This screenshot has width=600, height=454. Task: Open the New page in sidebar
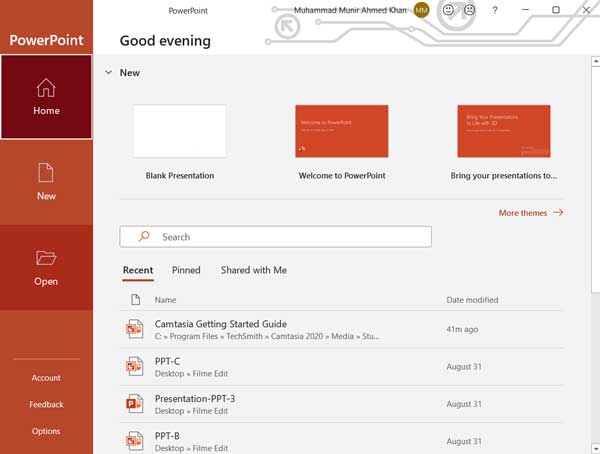46,182
